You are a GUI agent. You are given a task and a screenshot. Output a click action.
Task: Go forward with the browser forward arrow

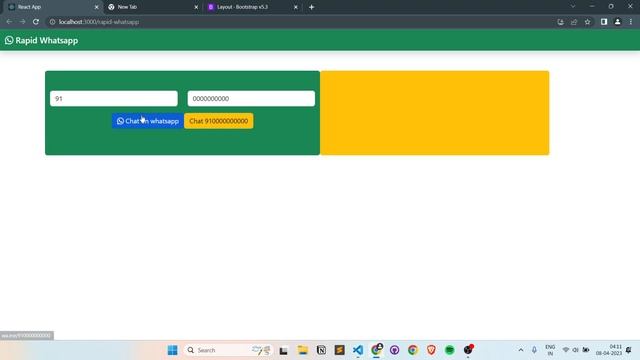[22, 22]
